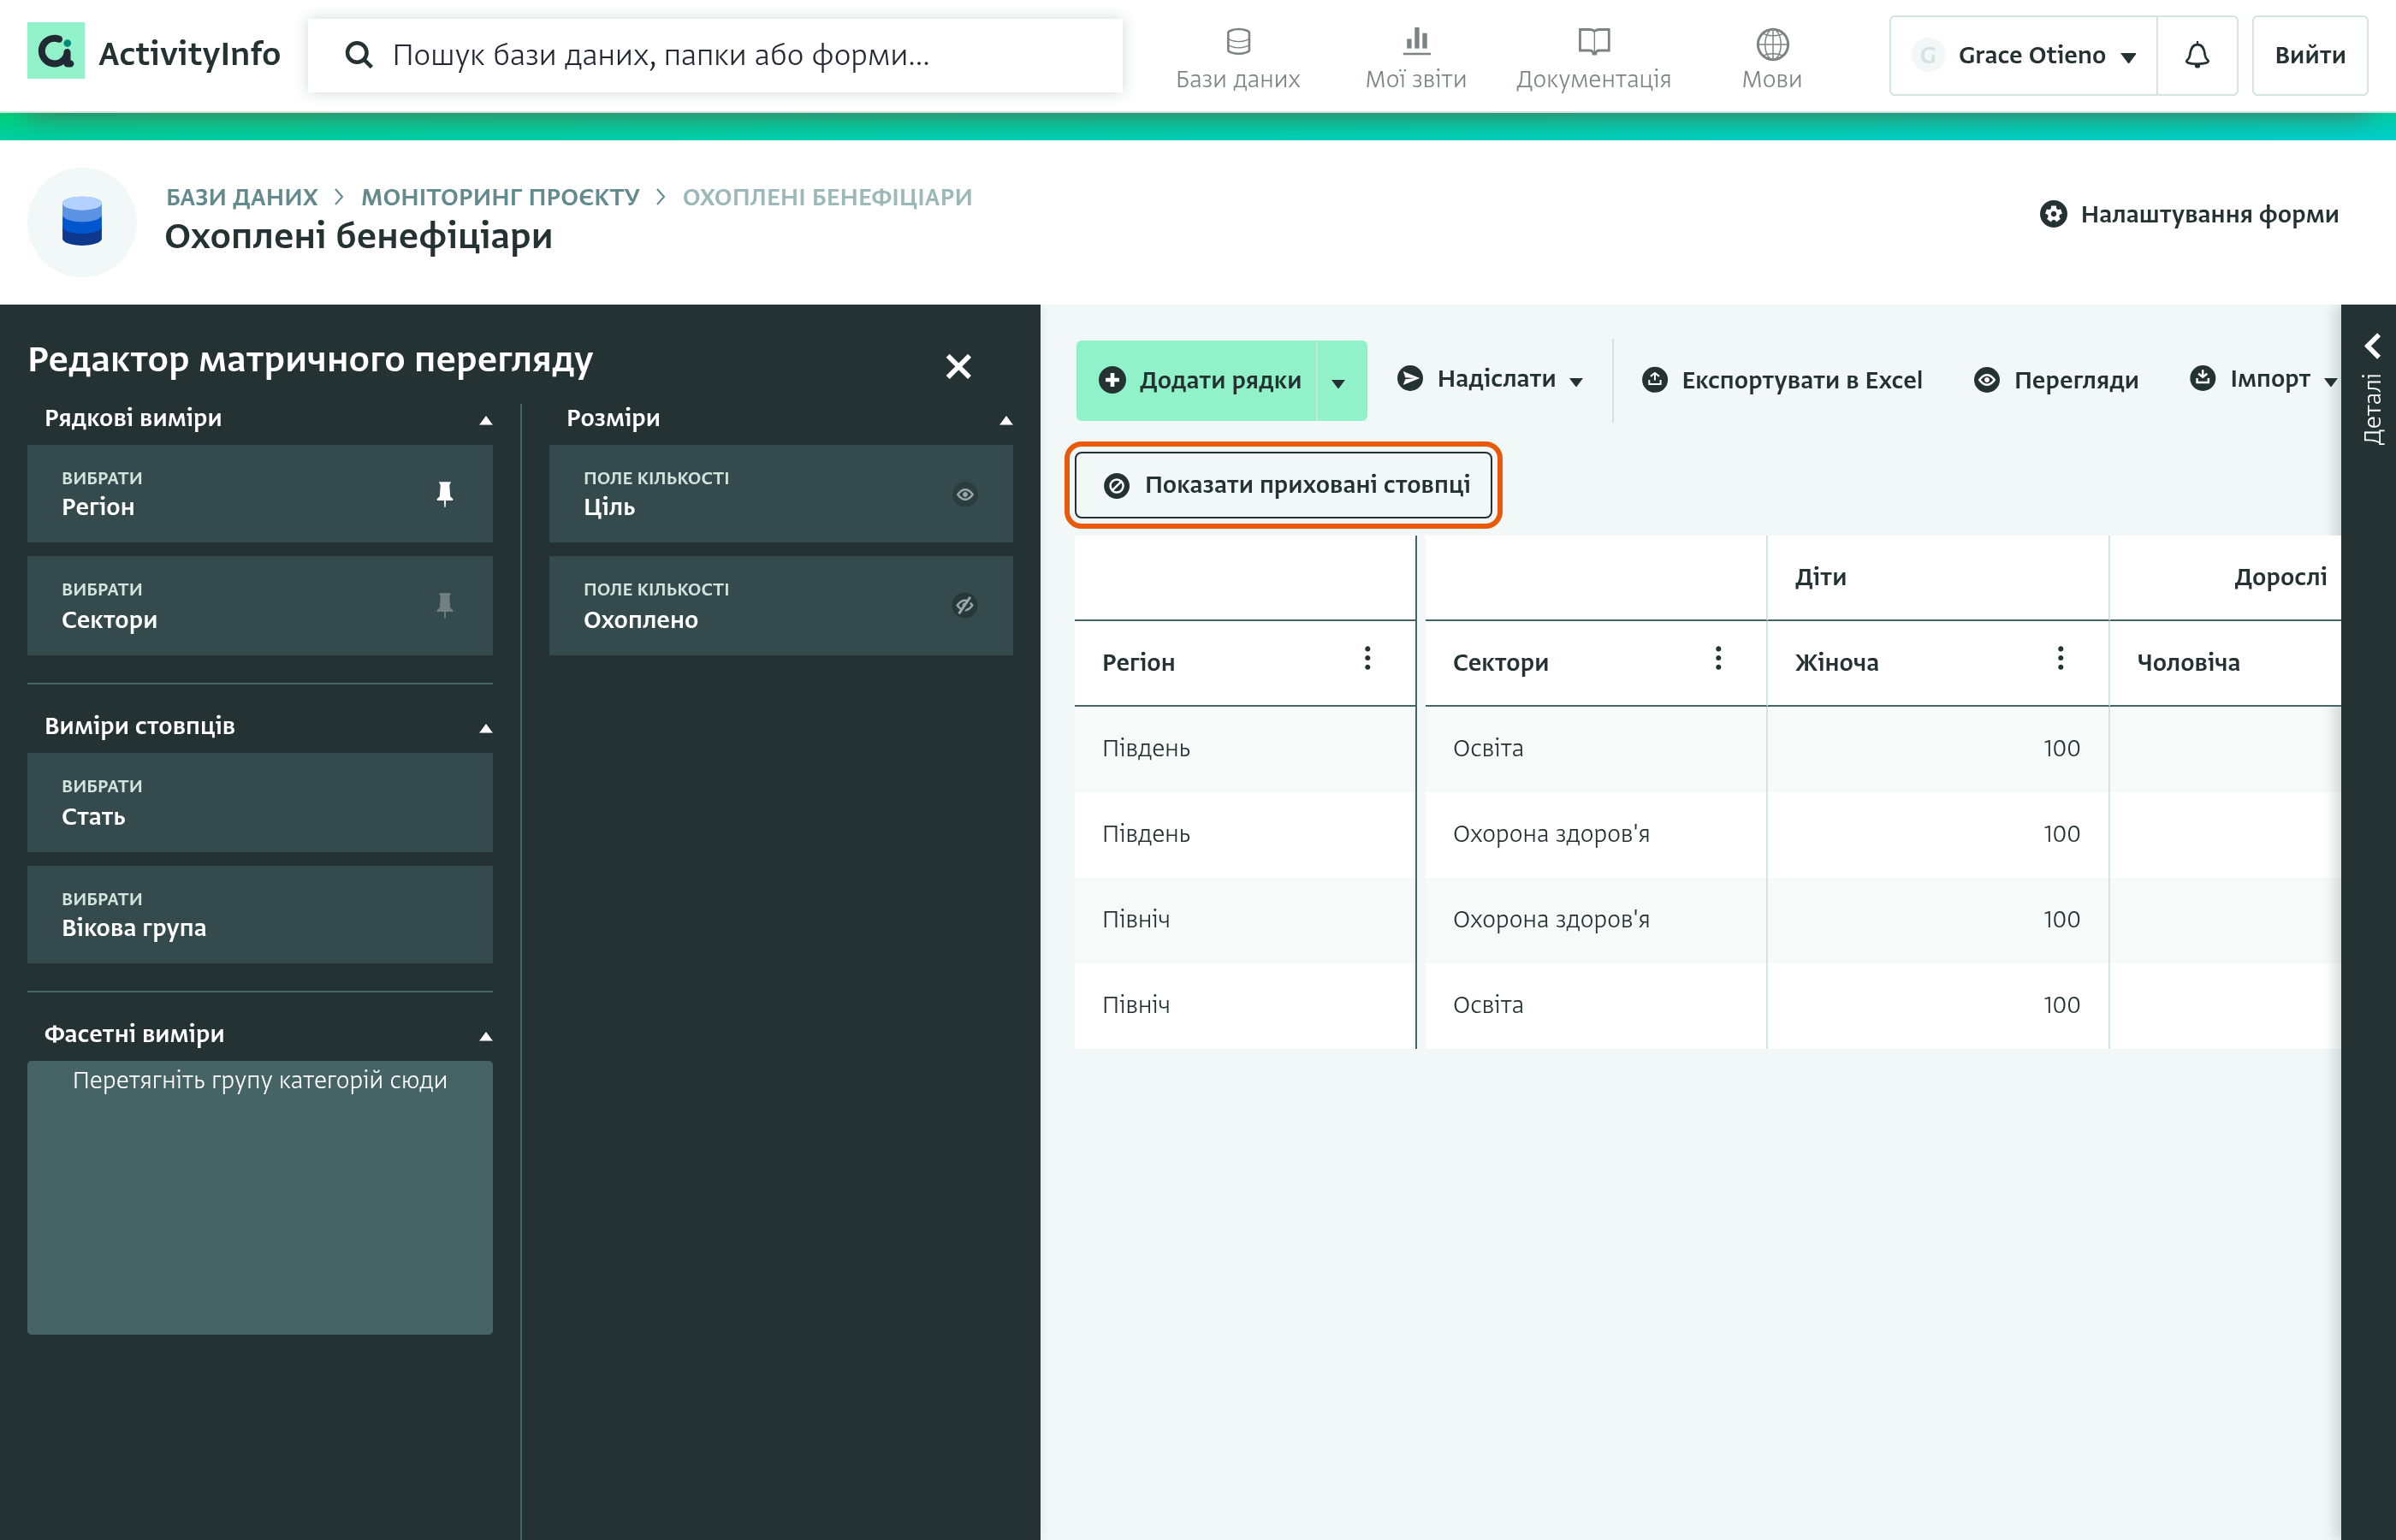Image resolution: width=2396 pixels, height=1540 pixels.
Task: Collapse the Рядкові виміри section
Action: pyautogui.click(x=486, y=420)
